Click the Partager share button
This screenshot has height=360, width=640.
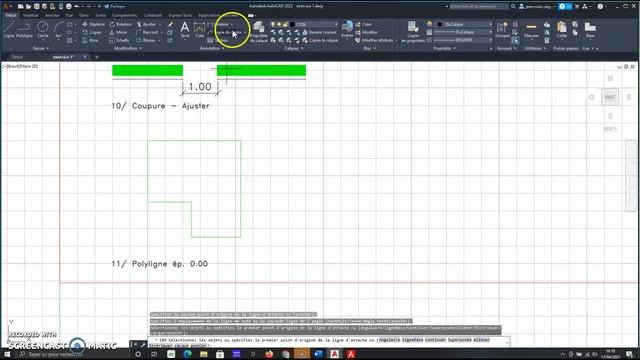115,7
